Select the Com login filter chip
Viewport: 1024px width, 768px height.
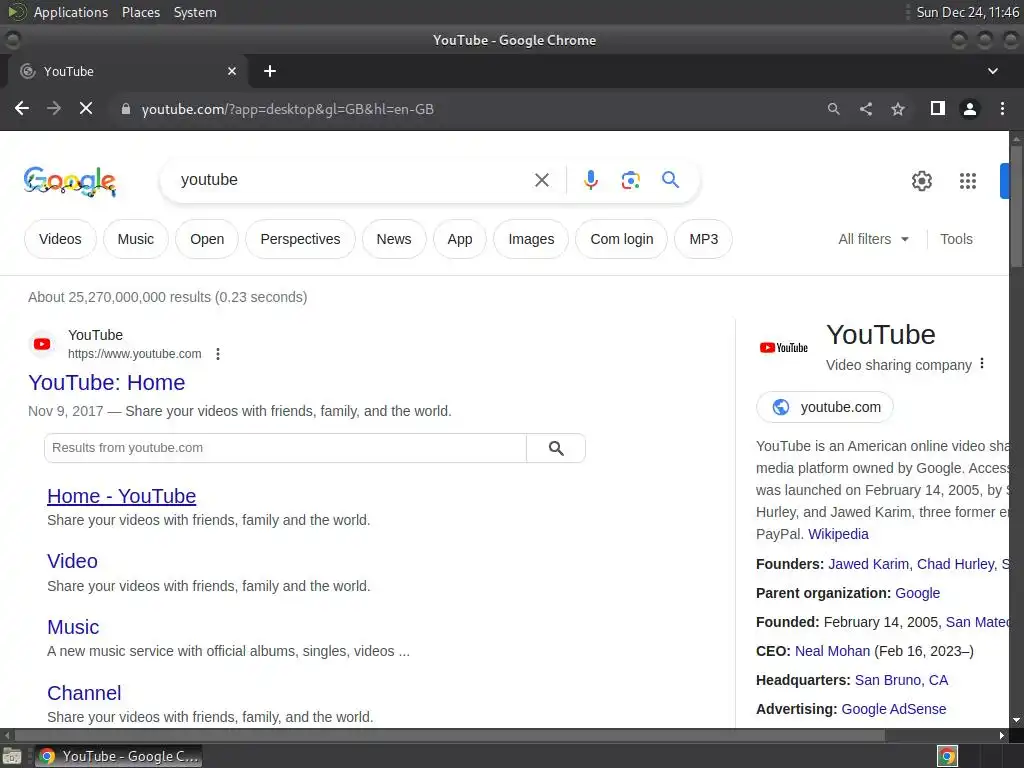pos(622,239)
